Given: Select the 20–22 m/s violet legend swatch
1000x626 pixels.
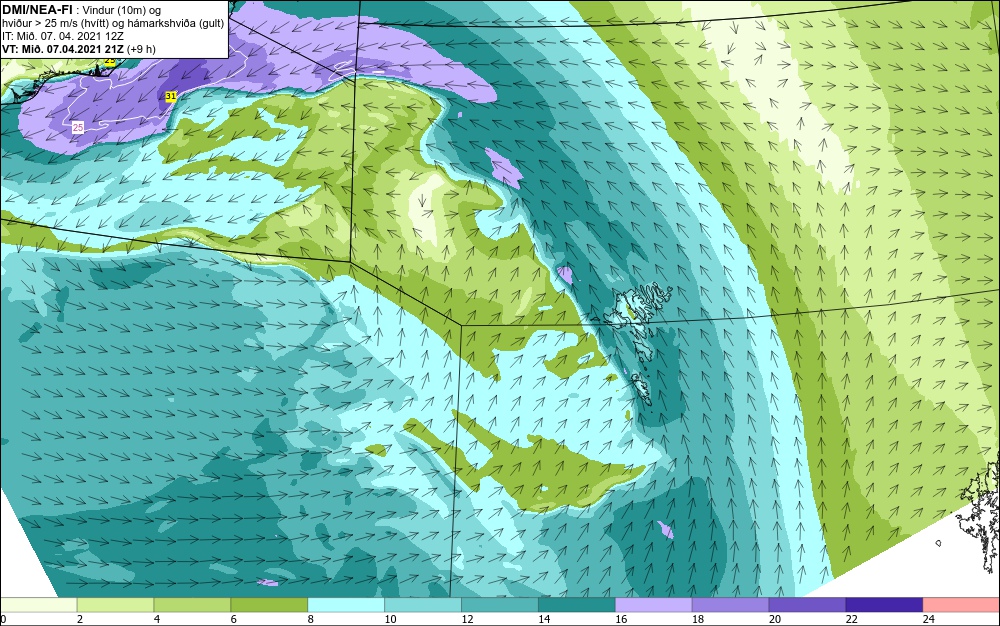Looking at the screenshot, I should coord(807,605).
